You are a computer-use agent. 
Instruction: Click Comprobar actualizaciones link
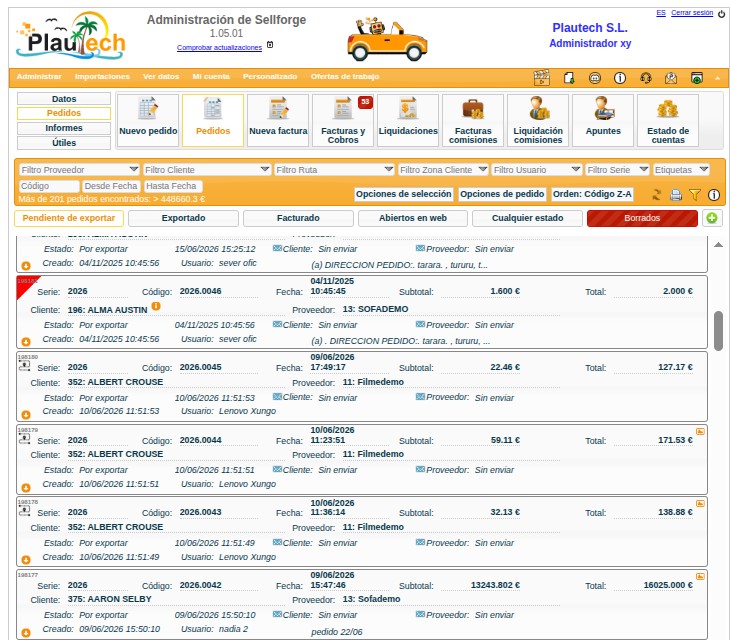click(x=219, y=47)
